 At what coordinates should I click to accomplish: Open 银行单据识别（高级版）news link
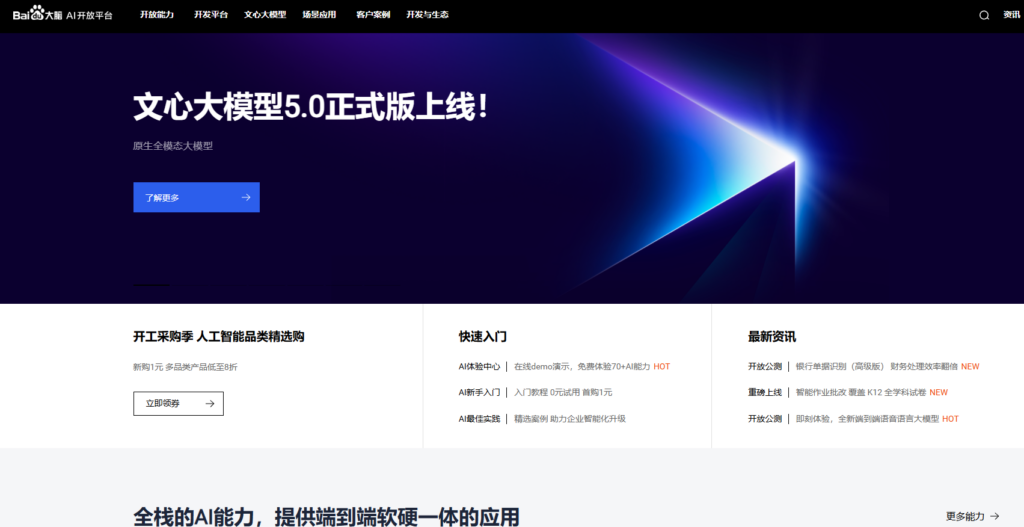(876, 366)
